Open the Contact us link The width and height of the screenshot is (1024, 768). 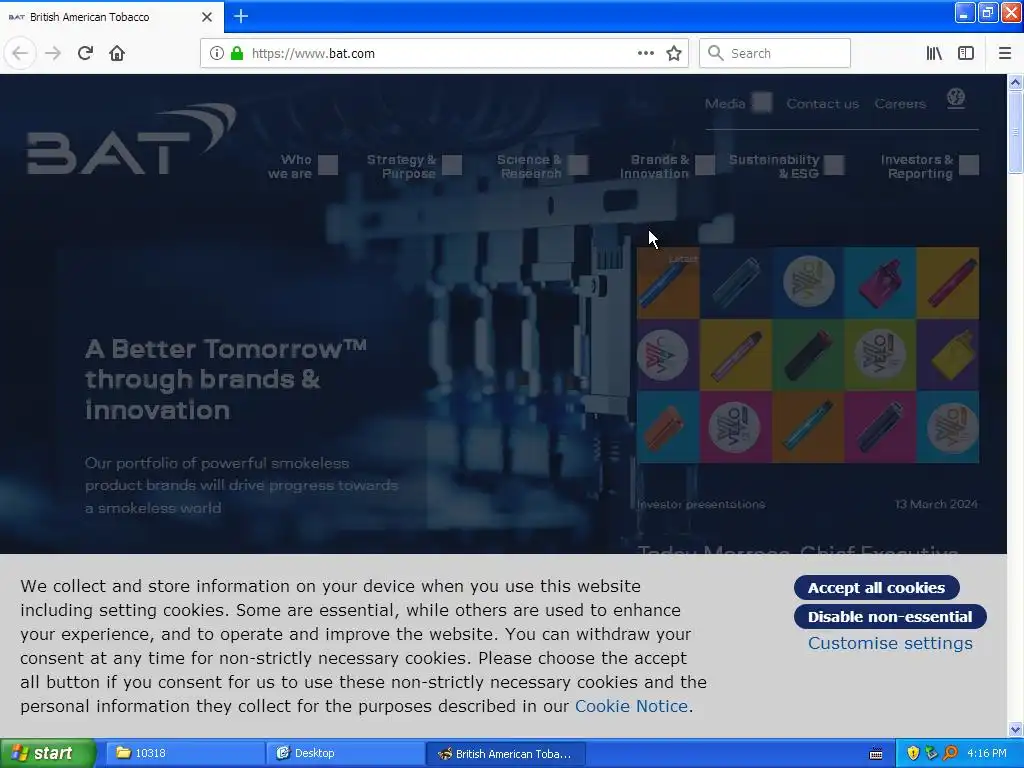tap(822, 103)
